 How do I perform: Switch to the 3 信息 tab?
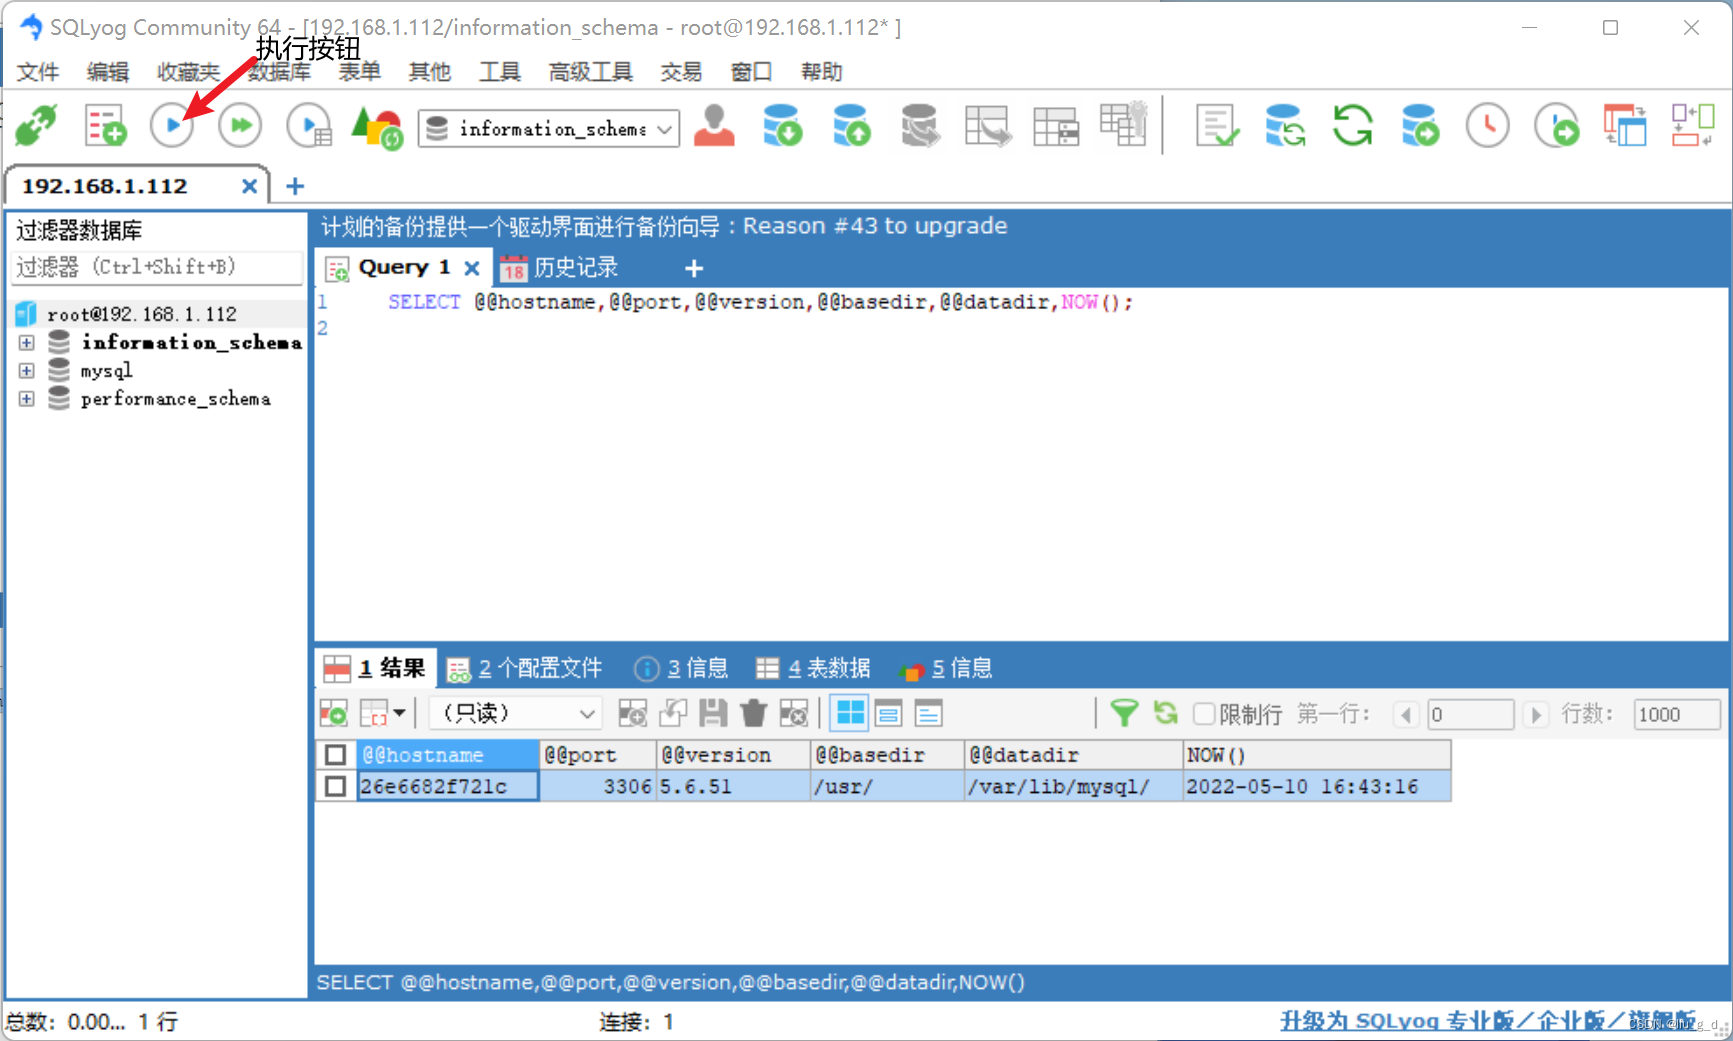pyautogui.click(x=682, y=668)
